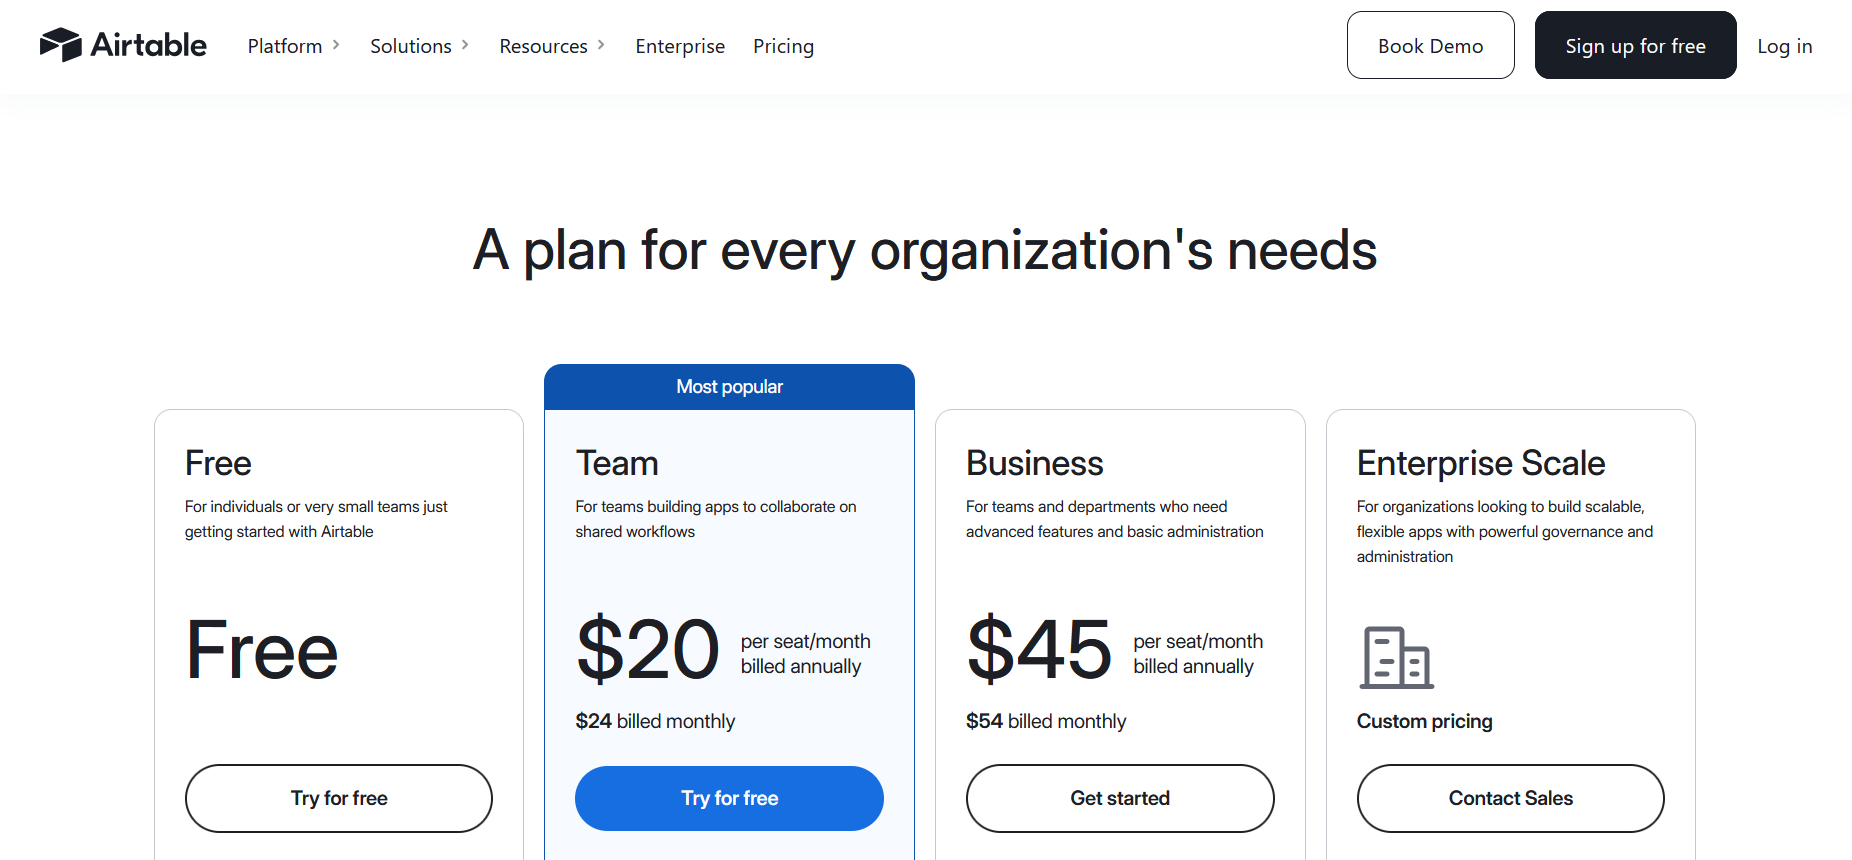Open the Log in link
Viewport: 1852px width, 860px height.
point(1784,46)
